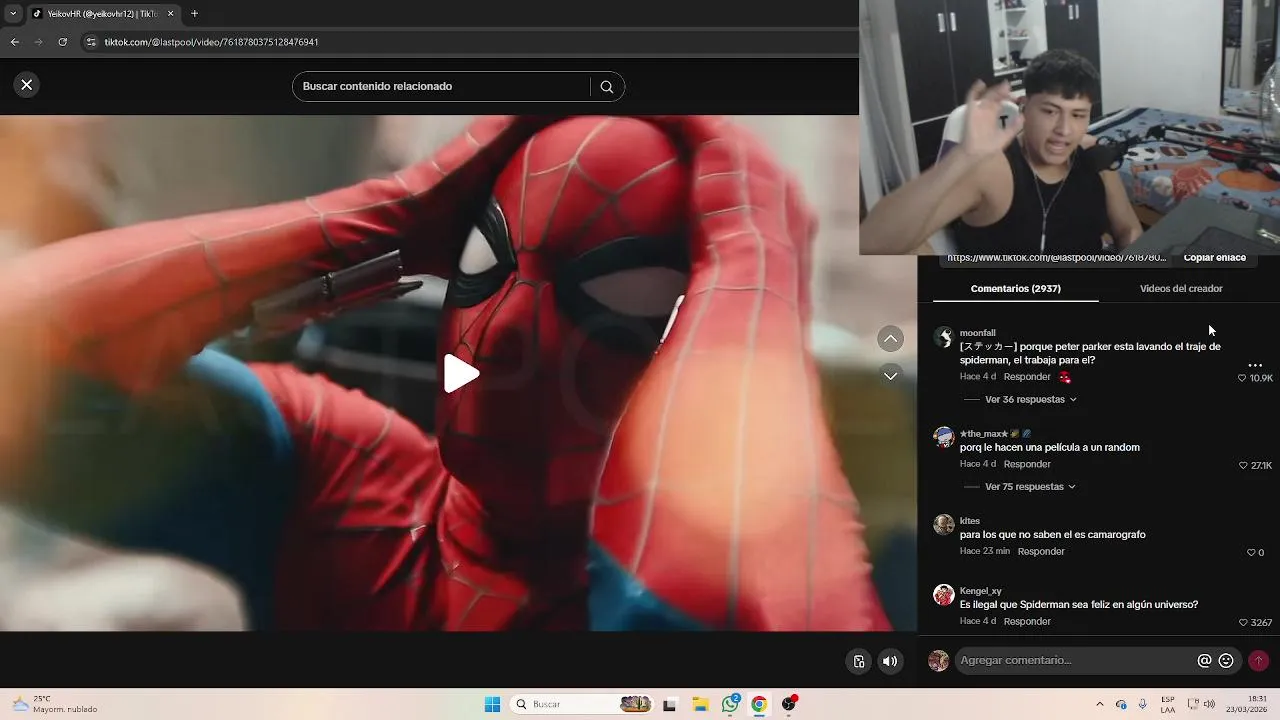Open the volume tray icon
The width and height of the screenshot is (1280, 720).
[1210, 704]
